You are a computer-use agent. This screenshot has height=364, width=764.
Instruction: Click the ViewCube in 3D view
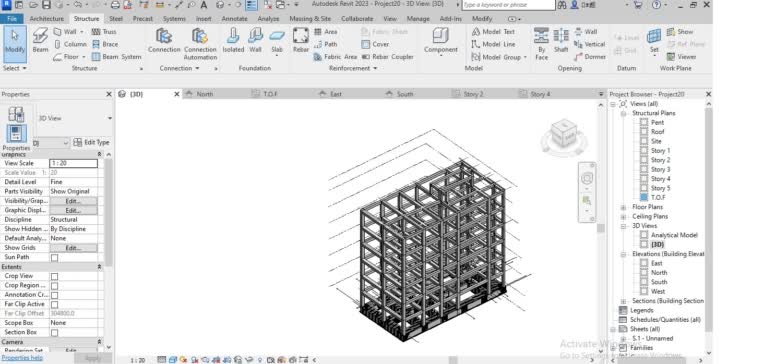pos(564,136)
